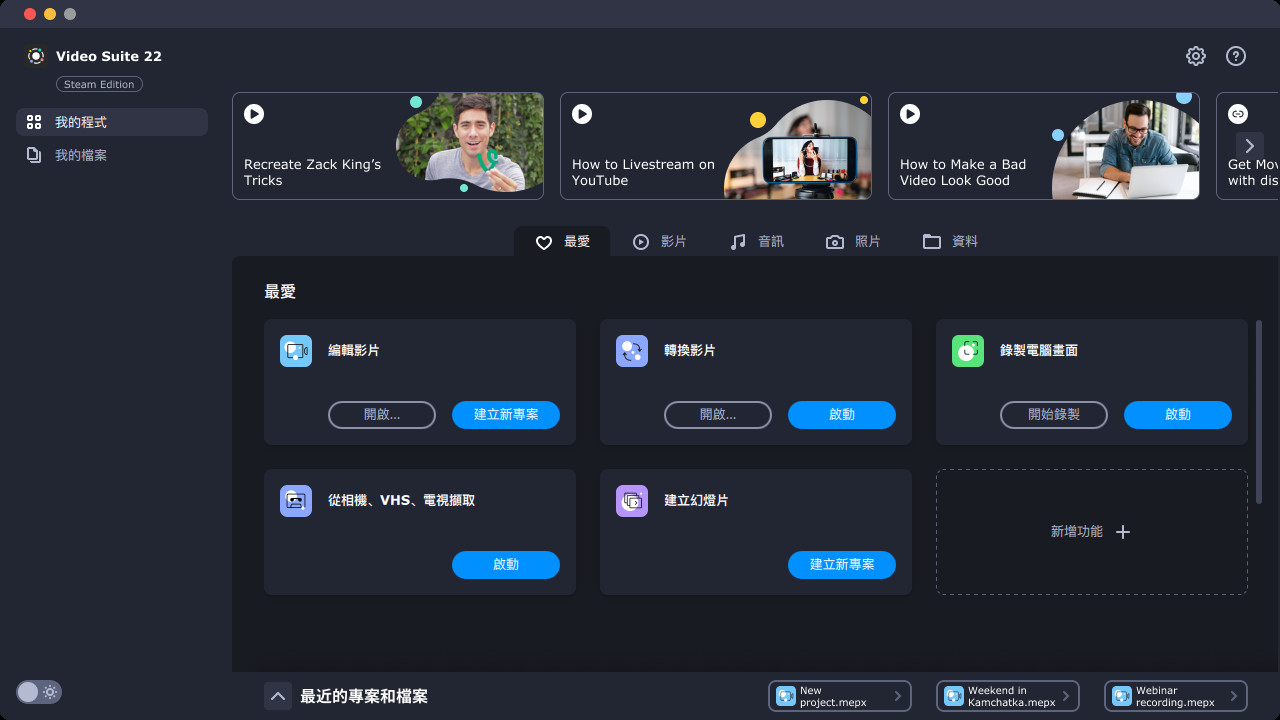Open the settings gear icon
Image resolution: width=1280 pixels, height=720 pixels.
pyautogui.click(x=1196, y=56)
